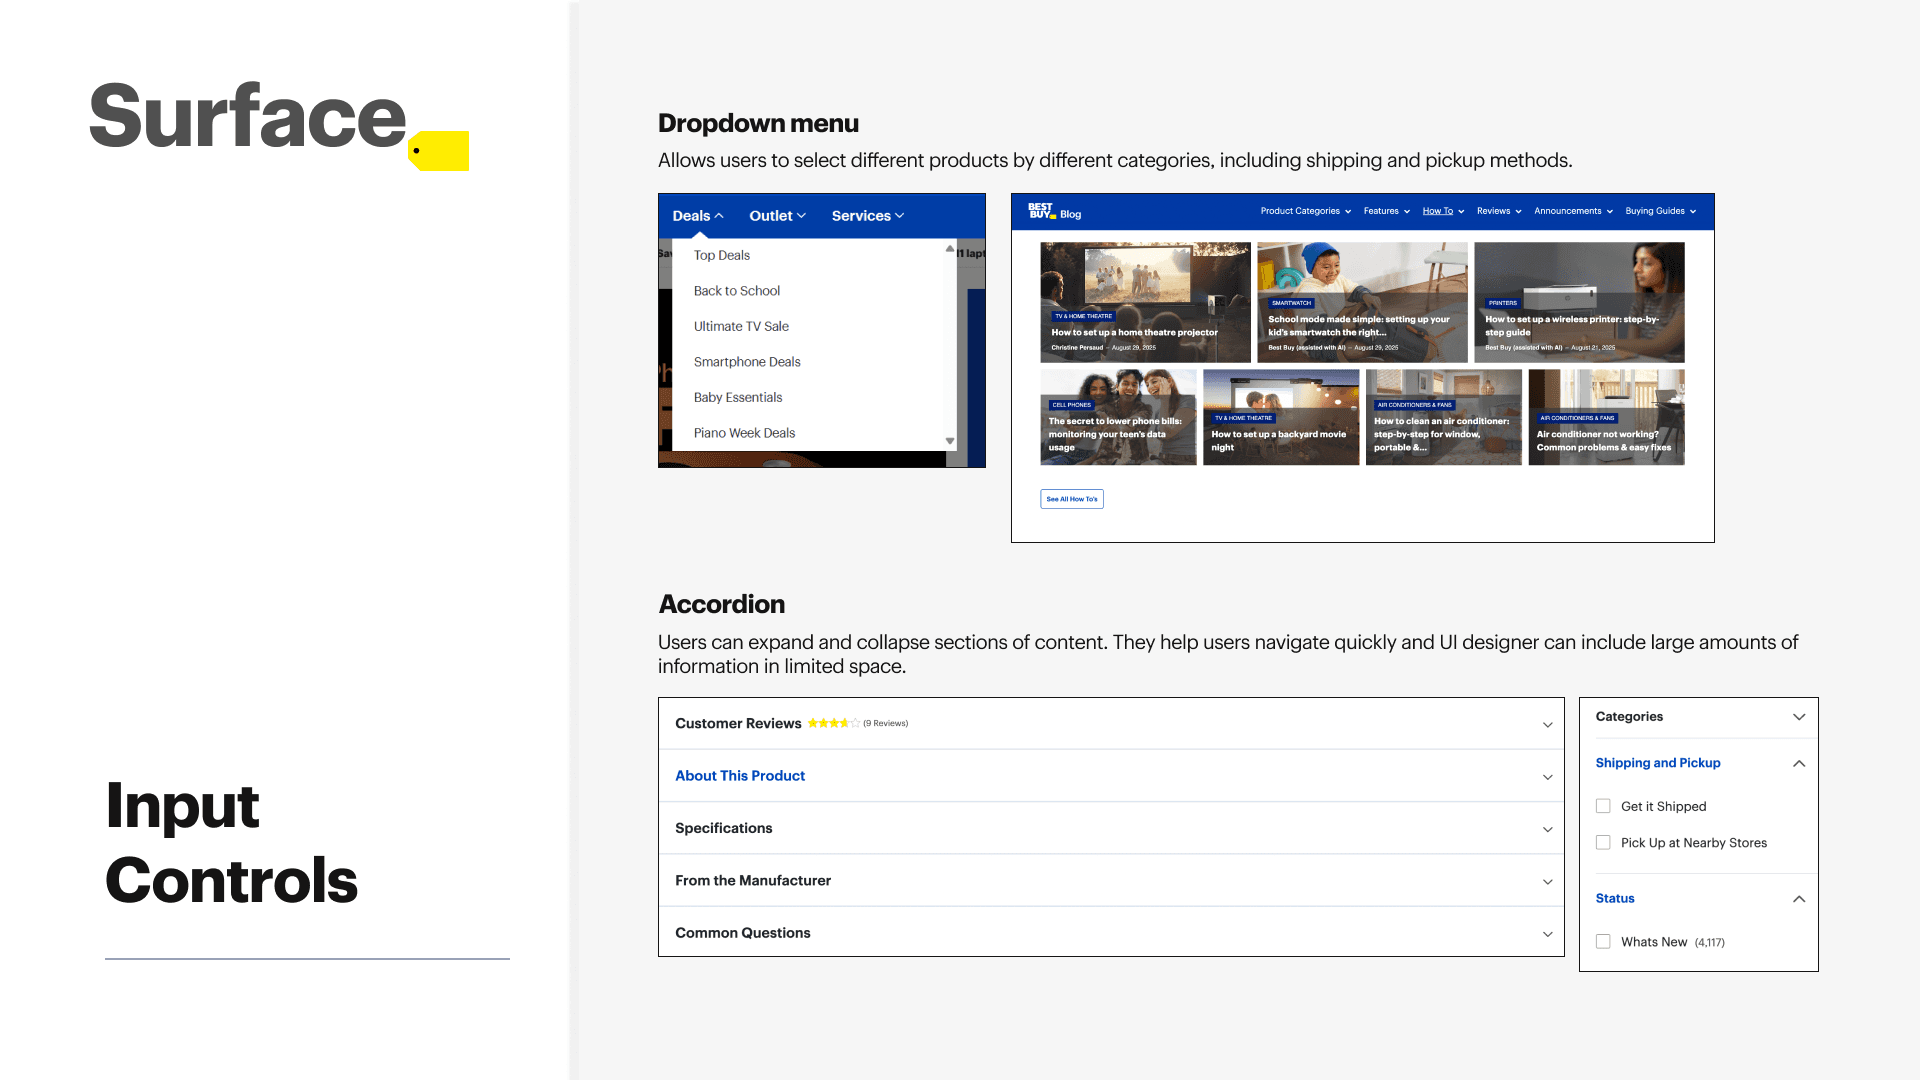This screenshot has width=1920, height=1080.
Task: Collapse the Status section chevron
Action: [1799, 899]
